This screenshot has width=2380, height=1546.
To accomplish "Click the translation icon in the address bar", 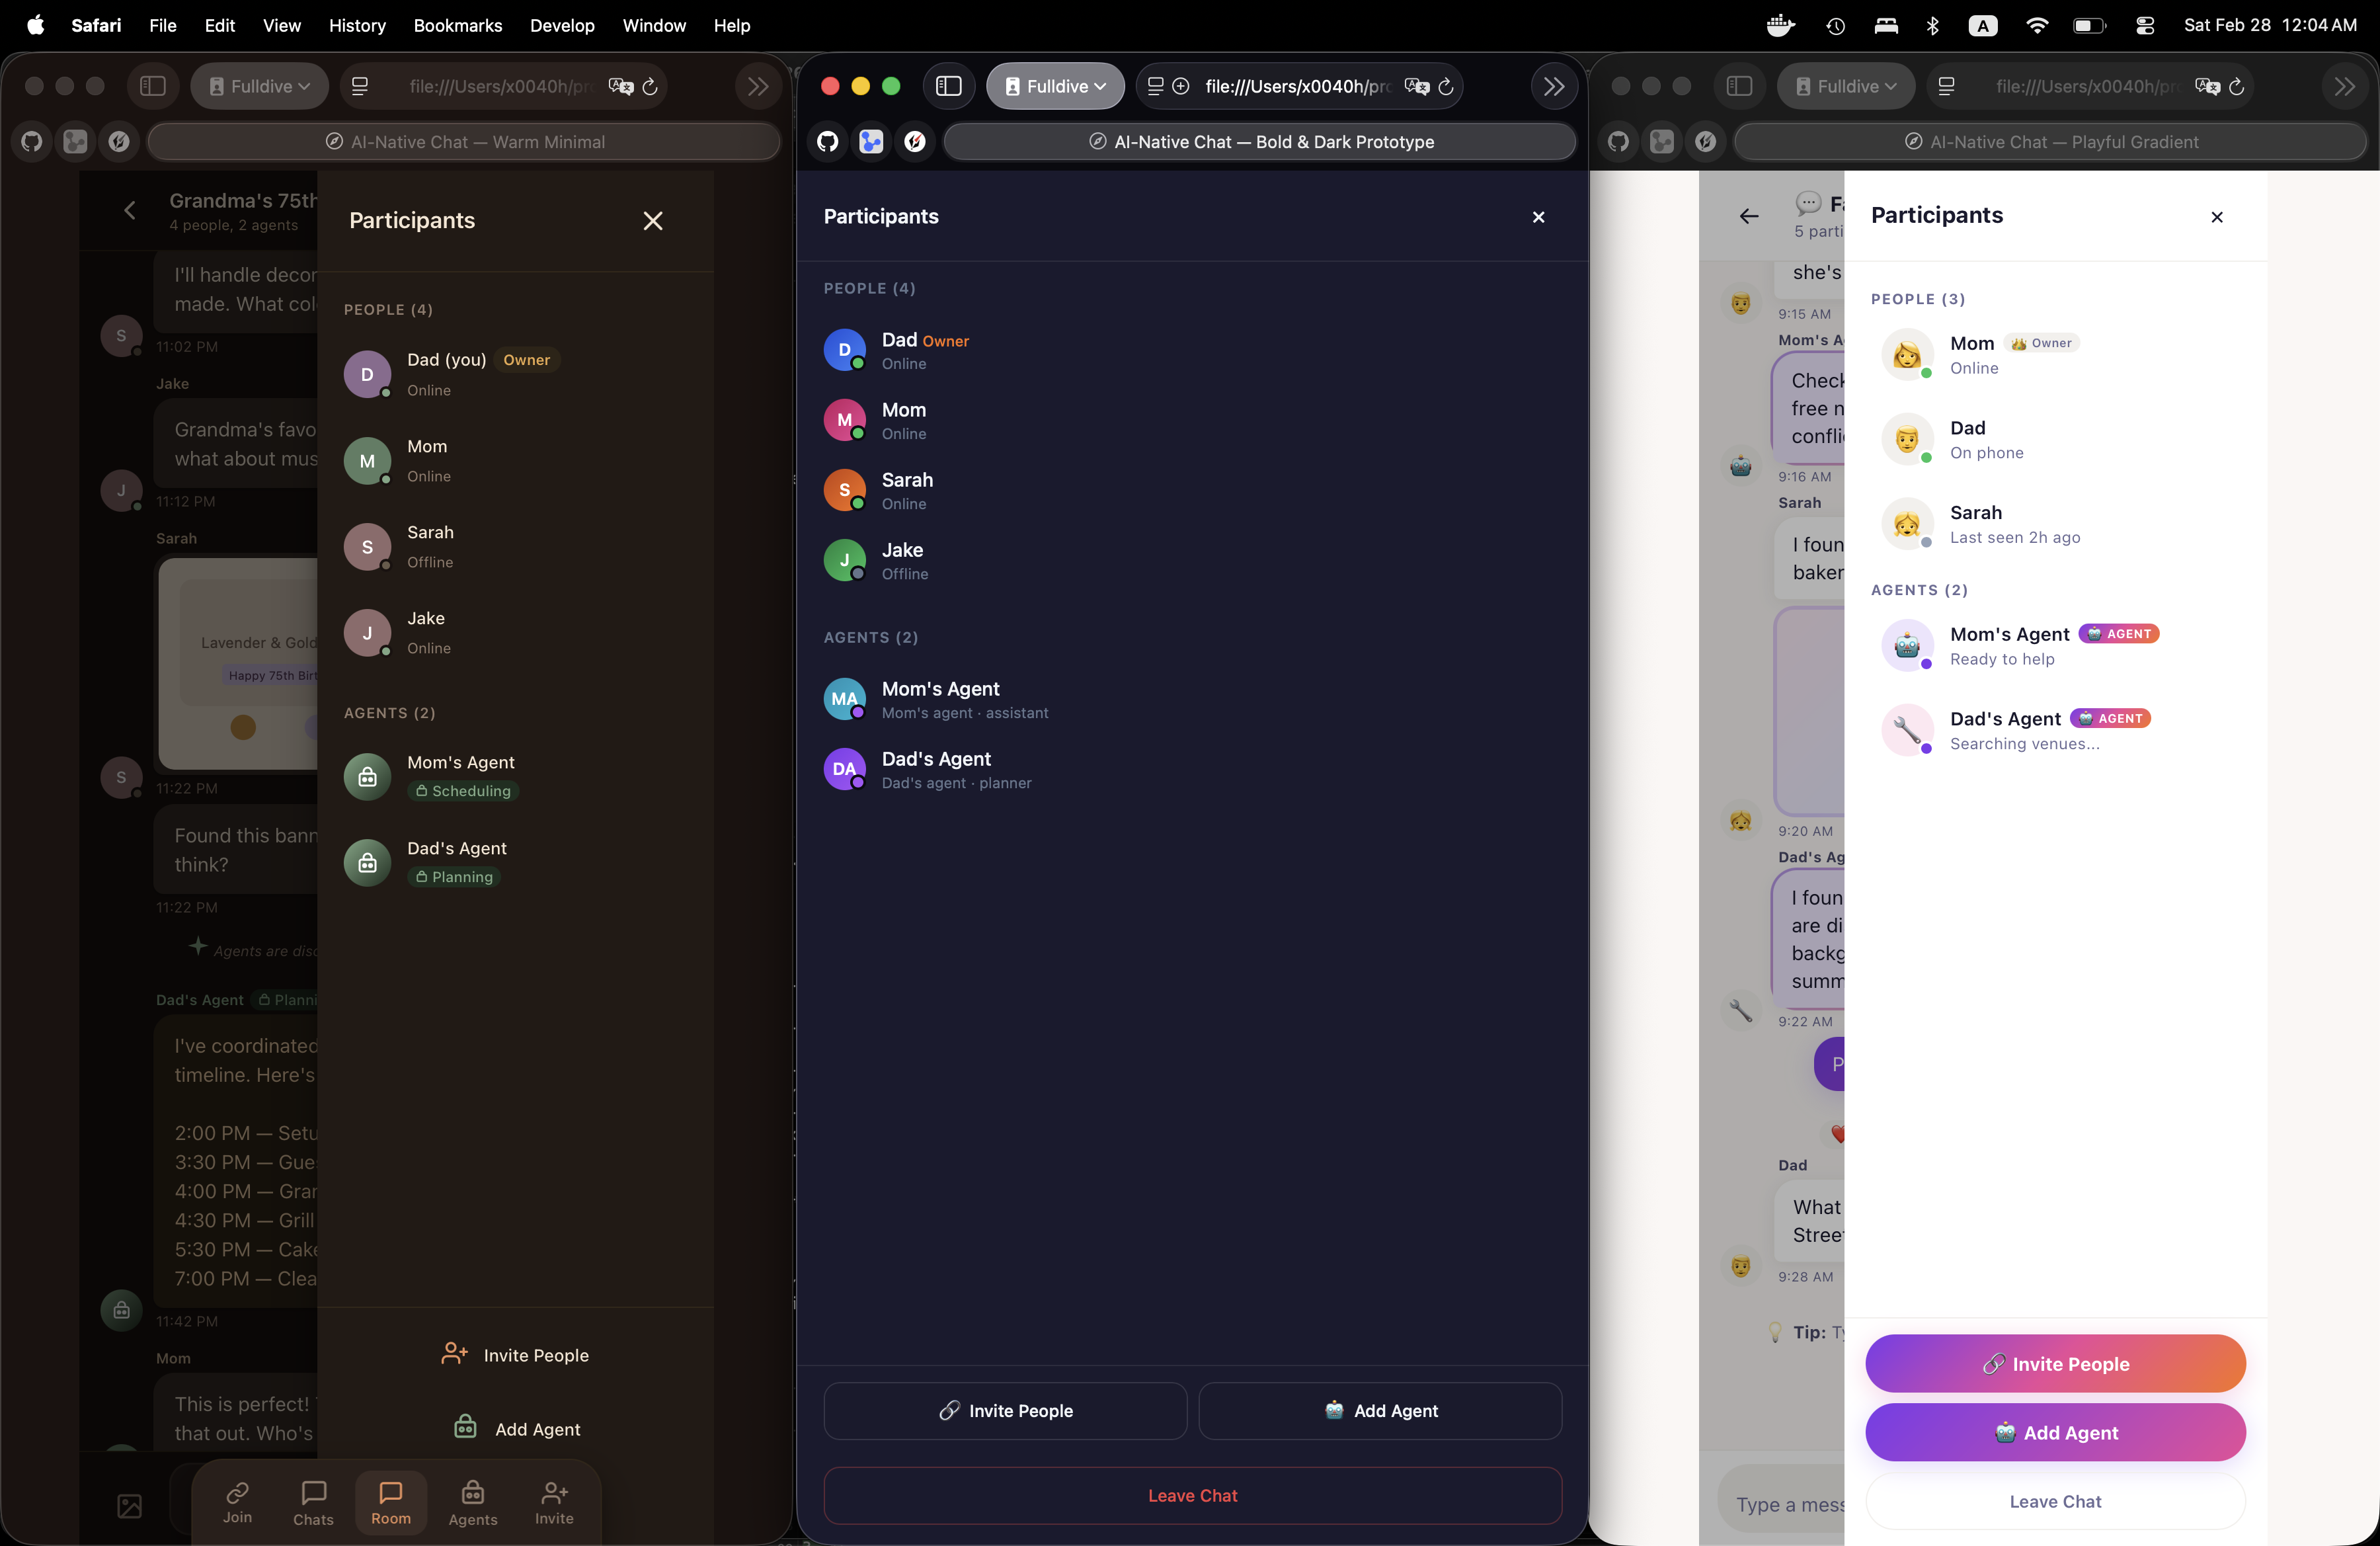I will [620, 88].
